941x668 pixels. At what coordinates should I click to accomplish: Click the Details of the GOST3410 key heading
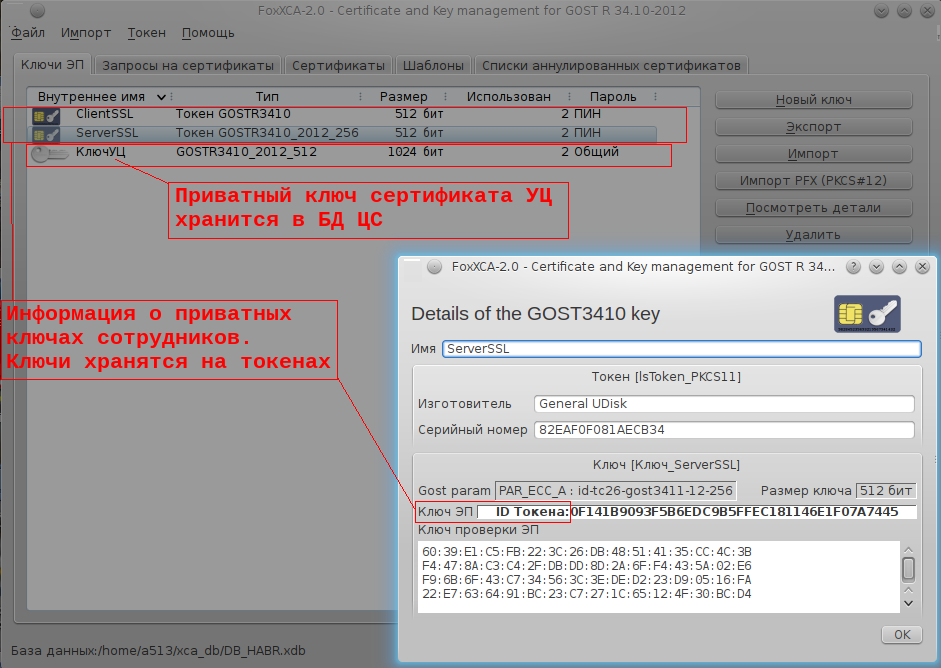click(535, 314)
